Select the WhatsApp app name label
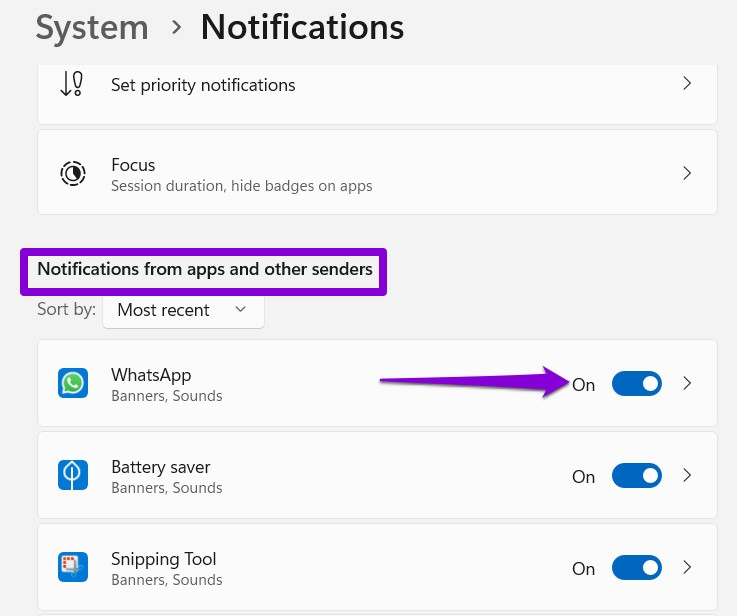This screenshot has height=616, width=737. click(151, 375)
